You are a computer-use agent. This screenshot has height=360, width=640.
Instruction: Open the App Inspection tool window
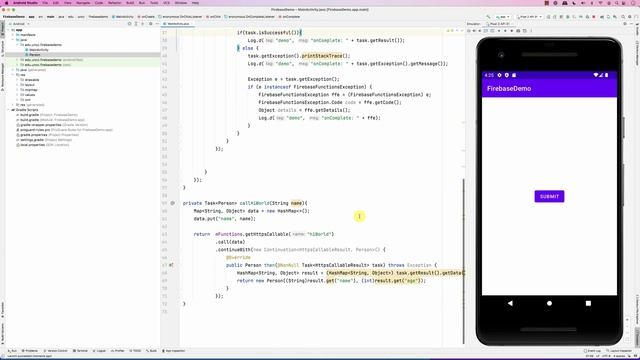click(174, 351)
